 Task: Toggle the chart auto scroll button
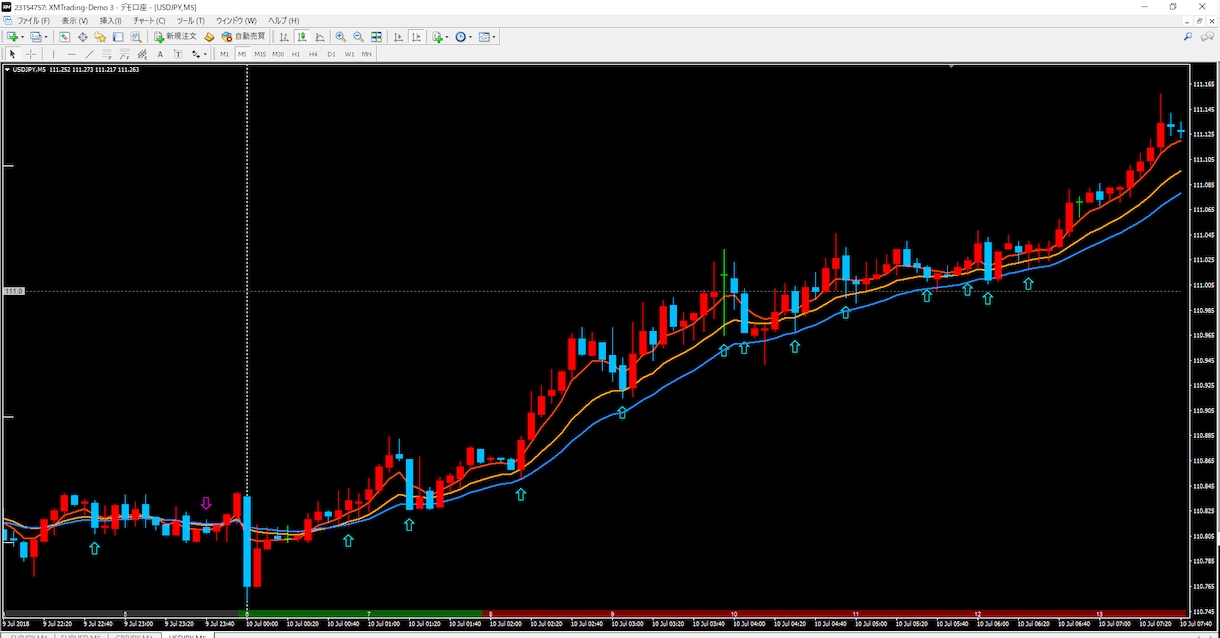click(x=398, y=37)
